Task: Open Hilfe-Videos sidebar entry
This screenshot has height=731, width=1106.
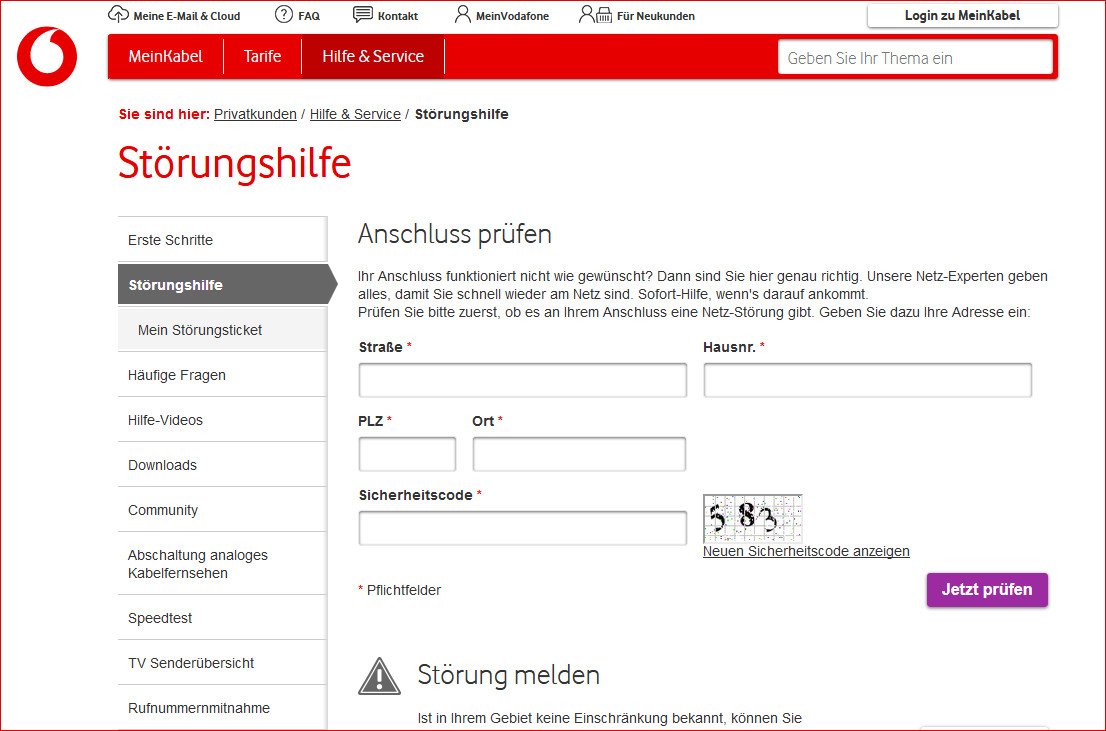Action: click(x=222, y=420)
